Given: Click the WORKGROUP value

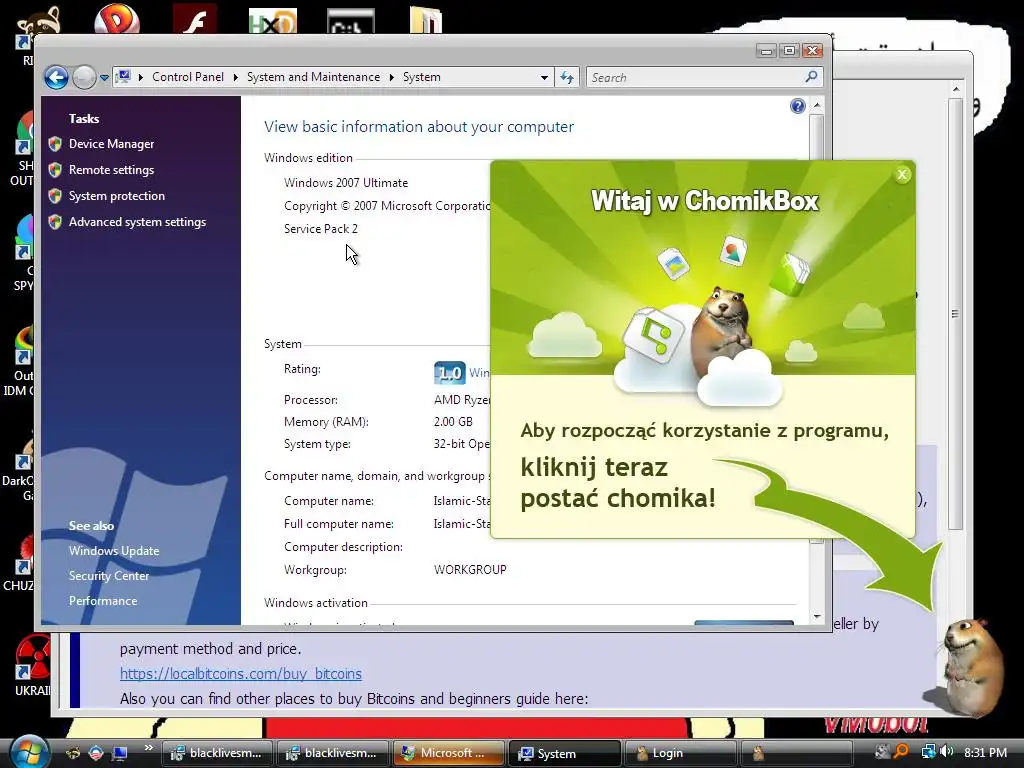Looking at the screenshot, I should (470, 569).
